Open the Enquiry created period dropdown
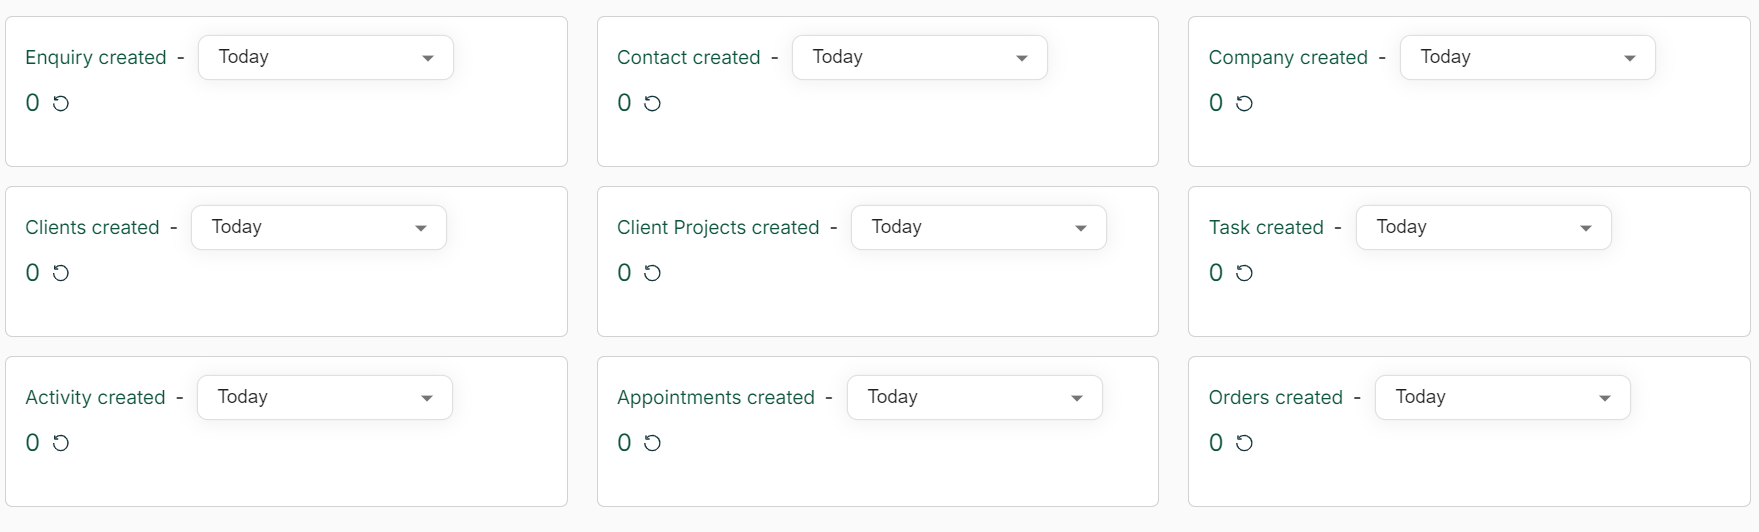1759x532 pixels. [x=326, y=58]
